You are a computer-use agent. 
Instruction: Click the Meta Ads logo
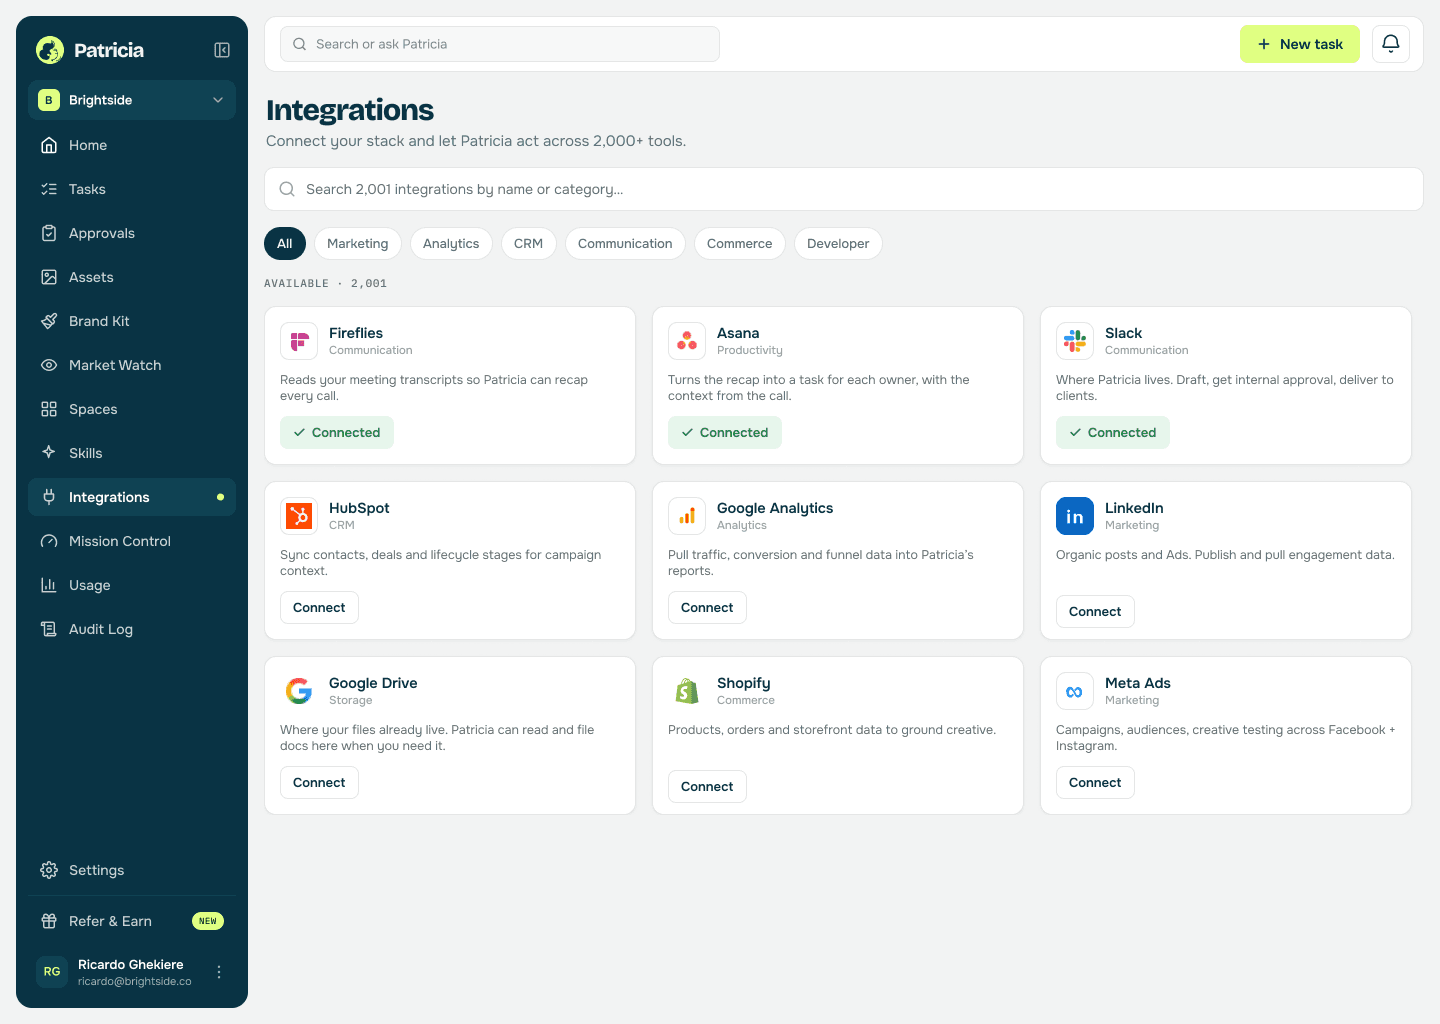(1075, 691)
